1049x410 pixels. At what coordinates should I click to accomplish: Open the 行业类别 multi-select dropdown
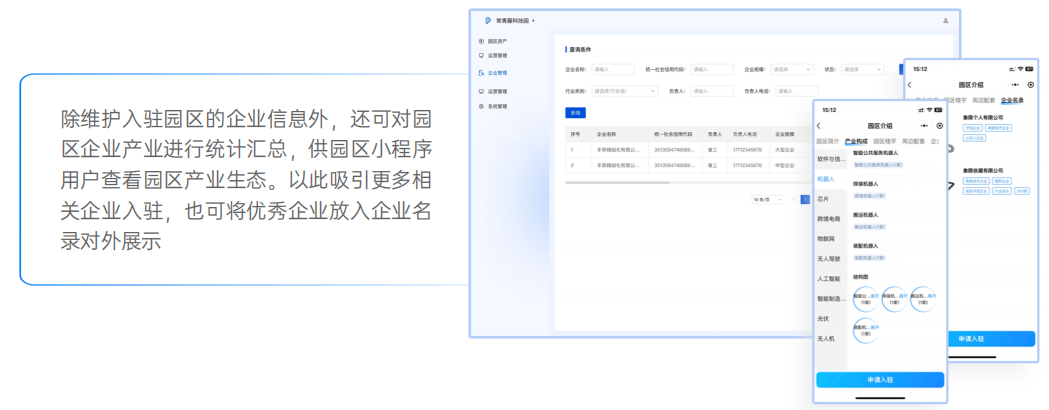coord(625,91)
